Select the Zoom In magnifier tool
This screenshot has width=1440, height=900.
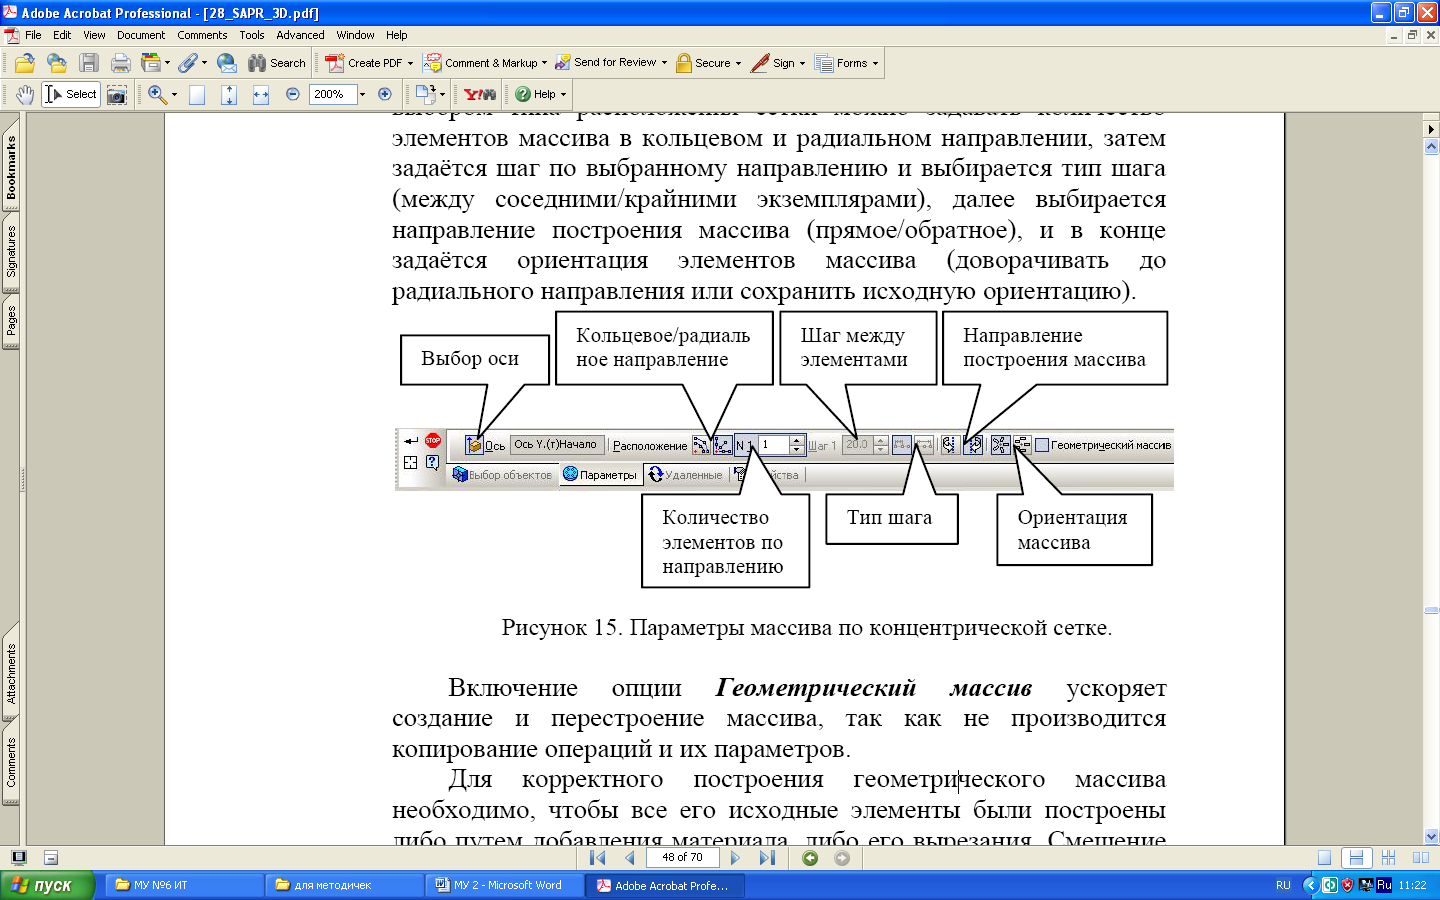(x=156, y=94)
